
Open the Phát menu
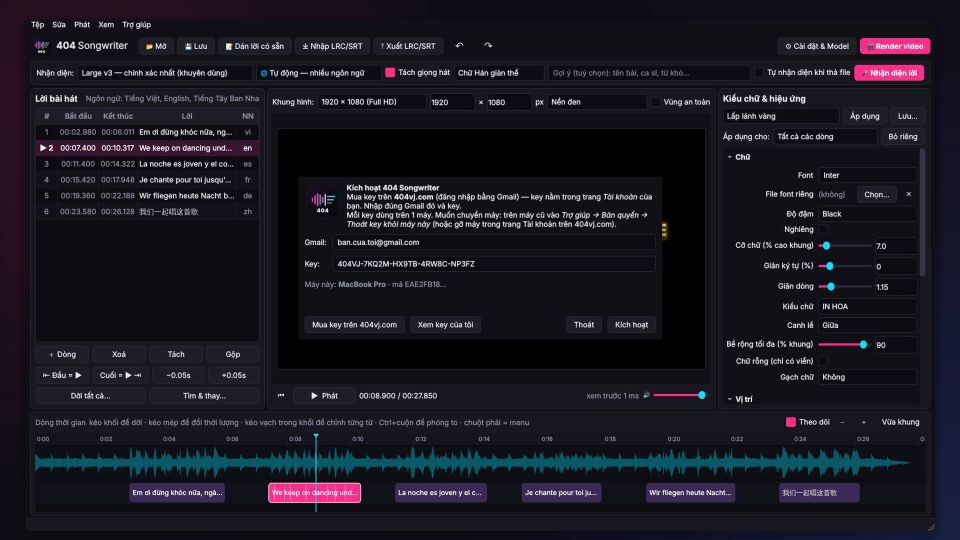click(82, 24)
